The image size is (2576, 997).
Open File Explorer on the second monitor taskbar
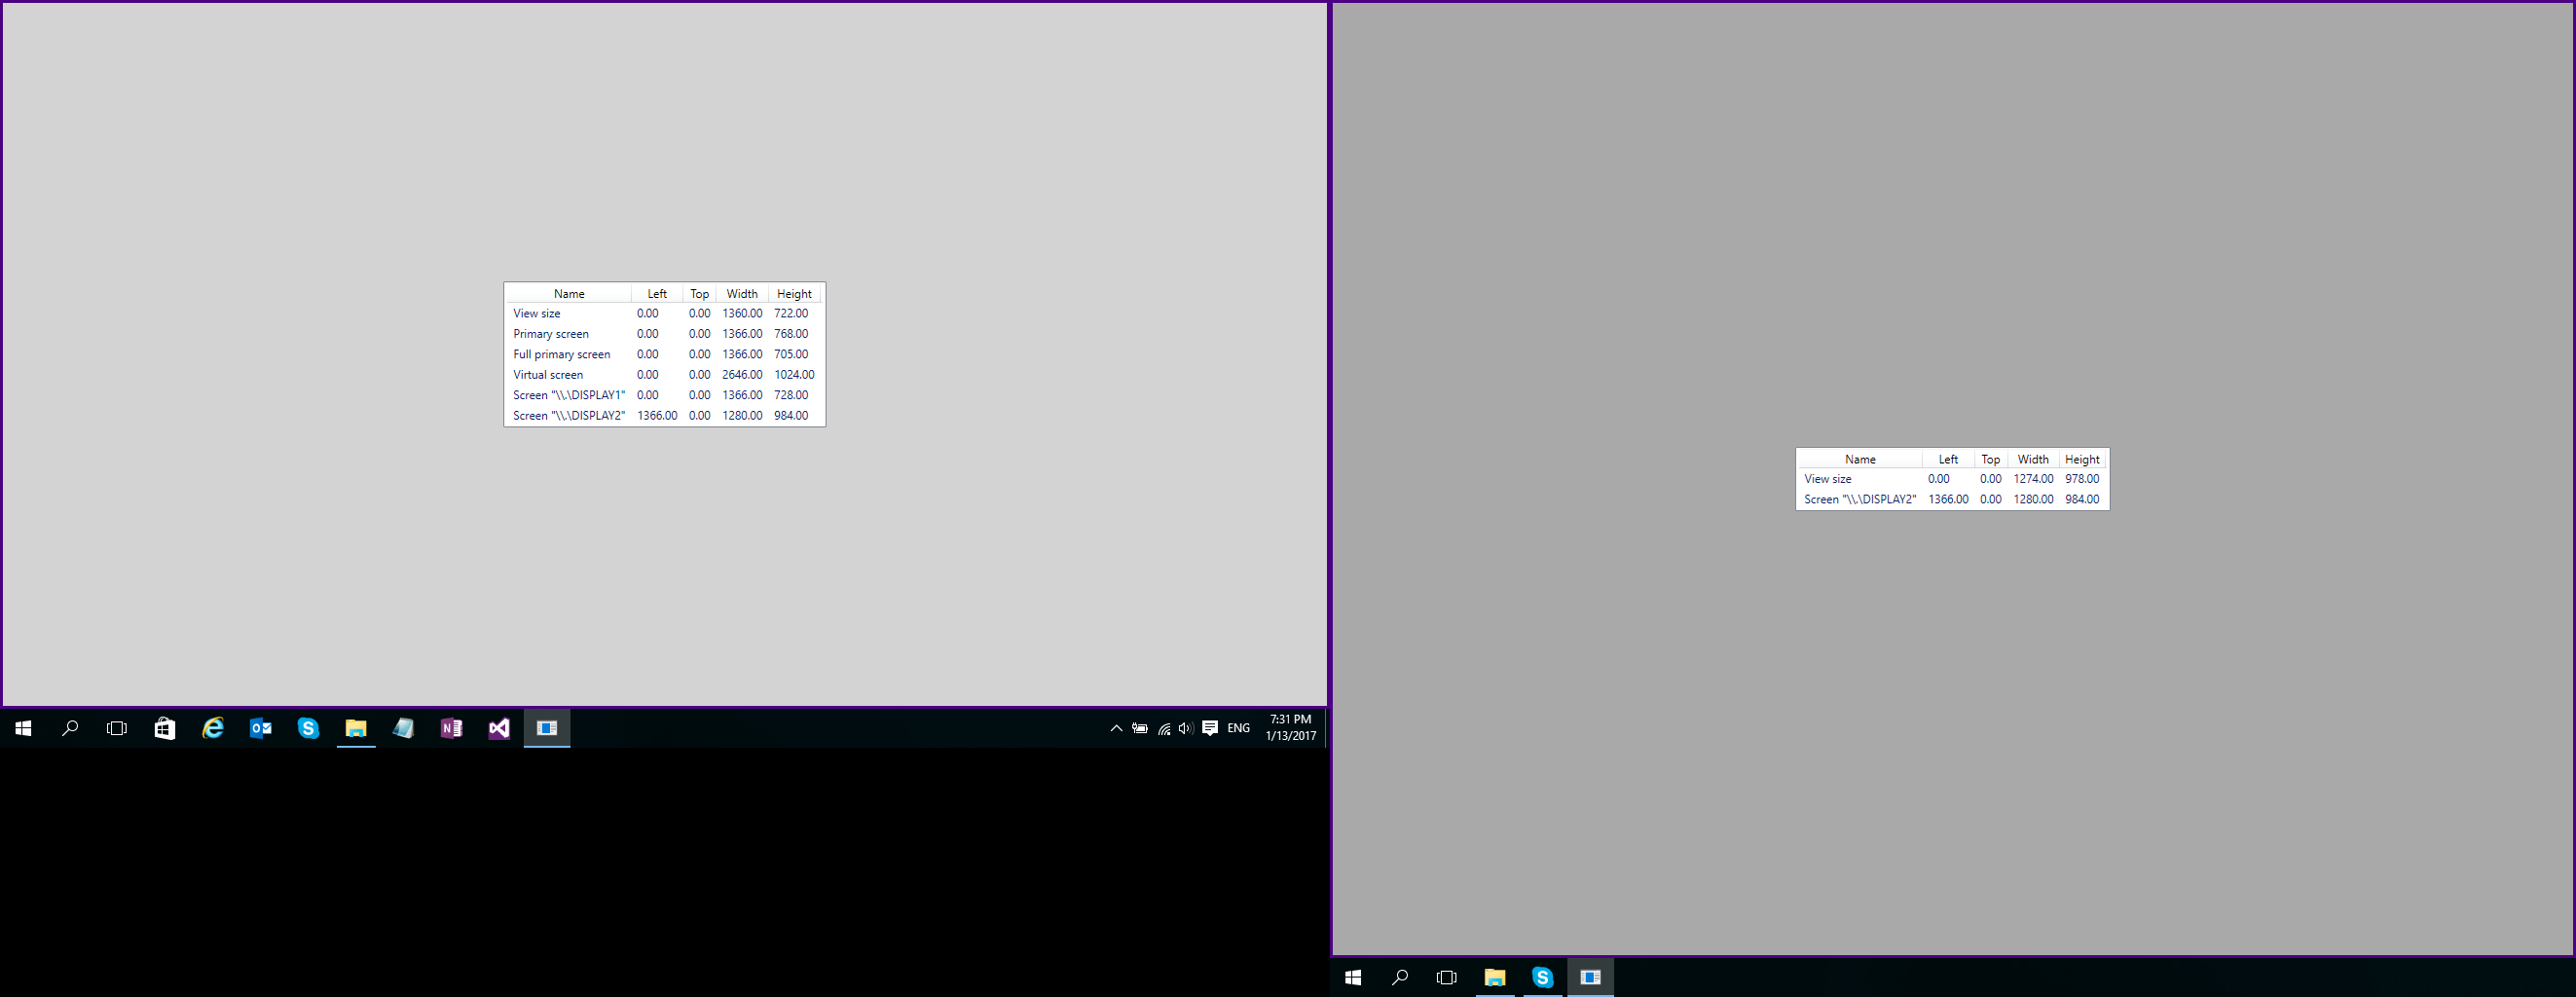(x=1495, y=977)
